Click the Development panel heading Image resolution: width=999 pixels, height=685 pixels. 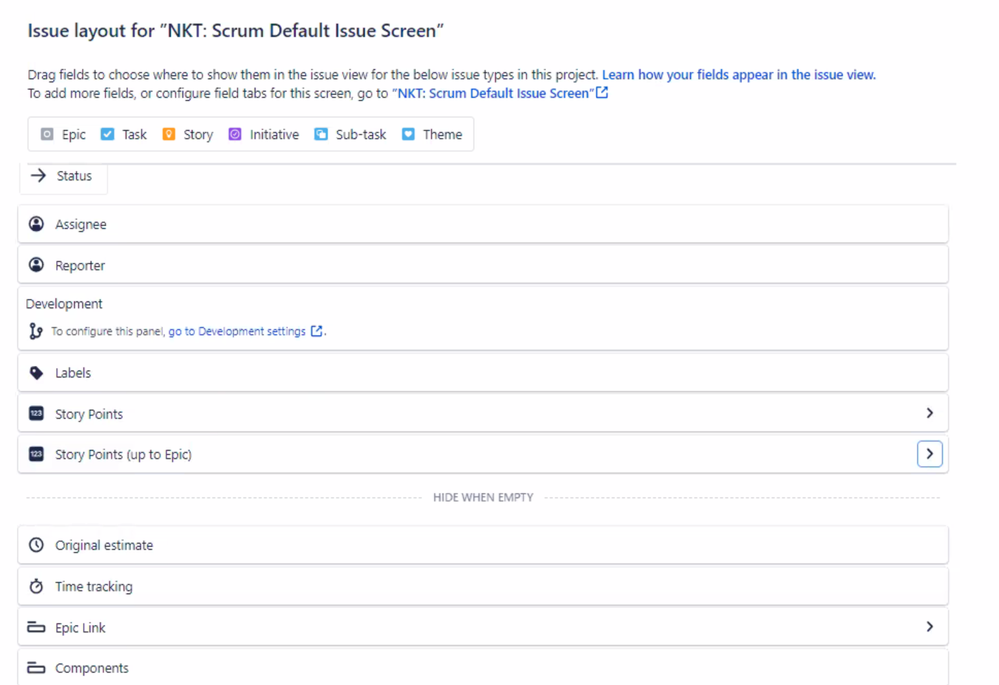64,303
